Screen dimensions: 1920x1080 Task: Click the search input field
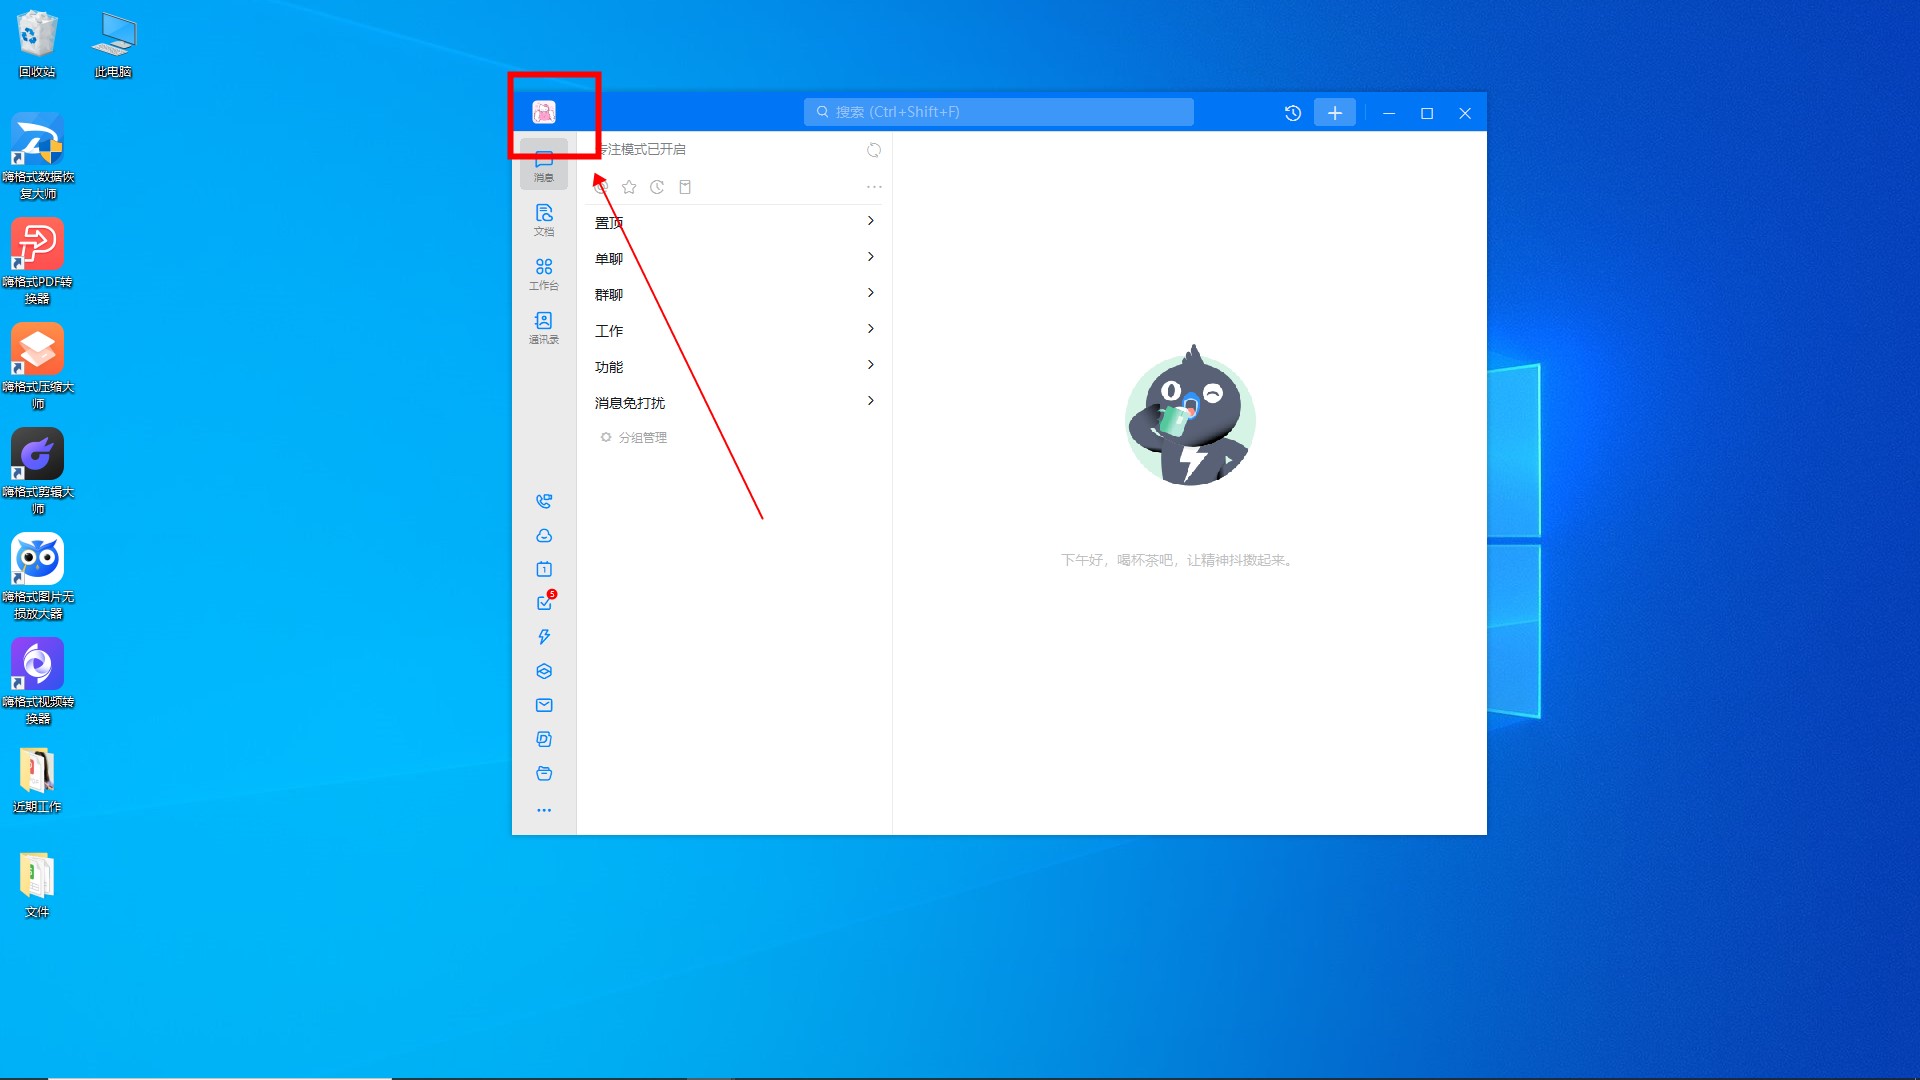click(x=997, y=111)
